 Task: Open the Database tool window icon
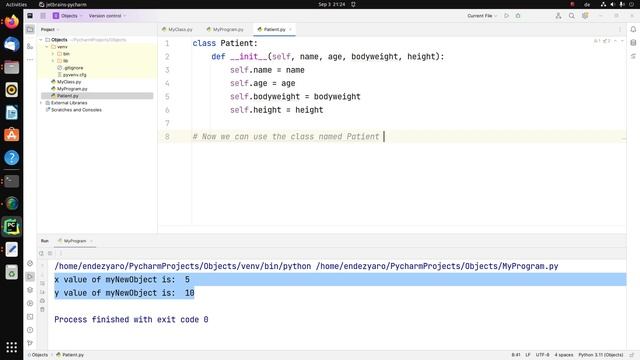coord(633,42)
